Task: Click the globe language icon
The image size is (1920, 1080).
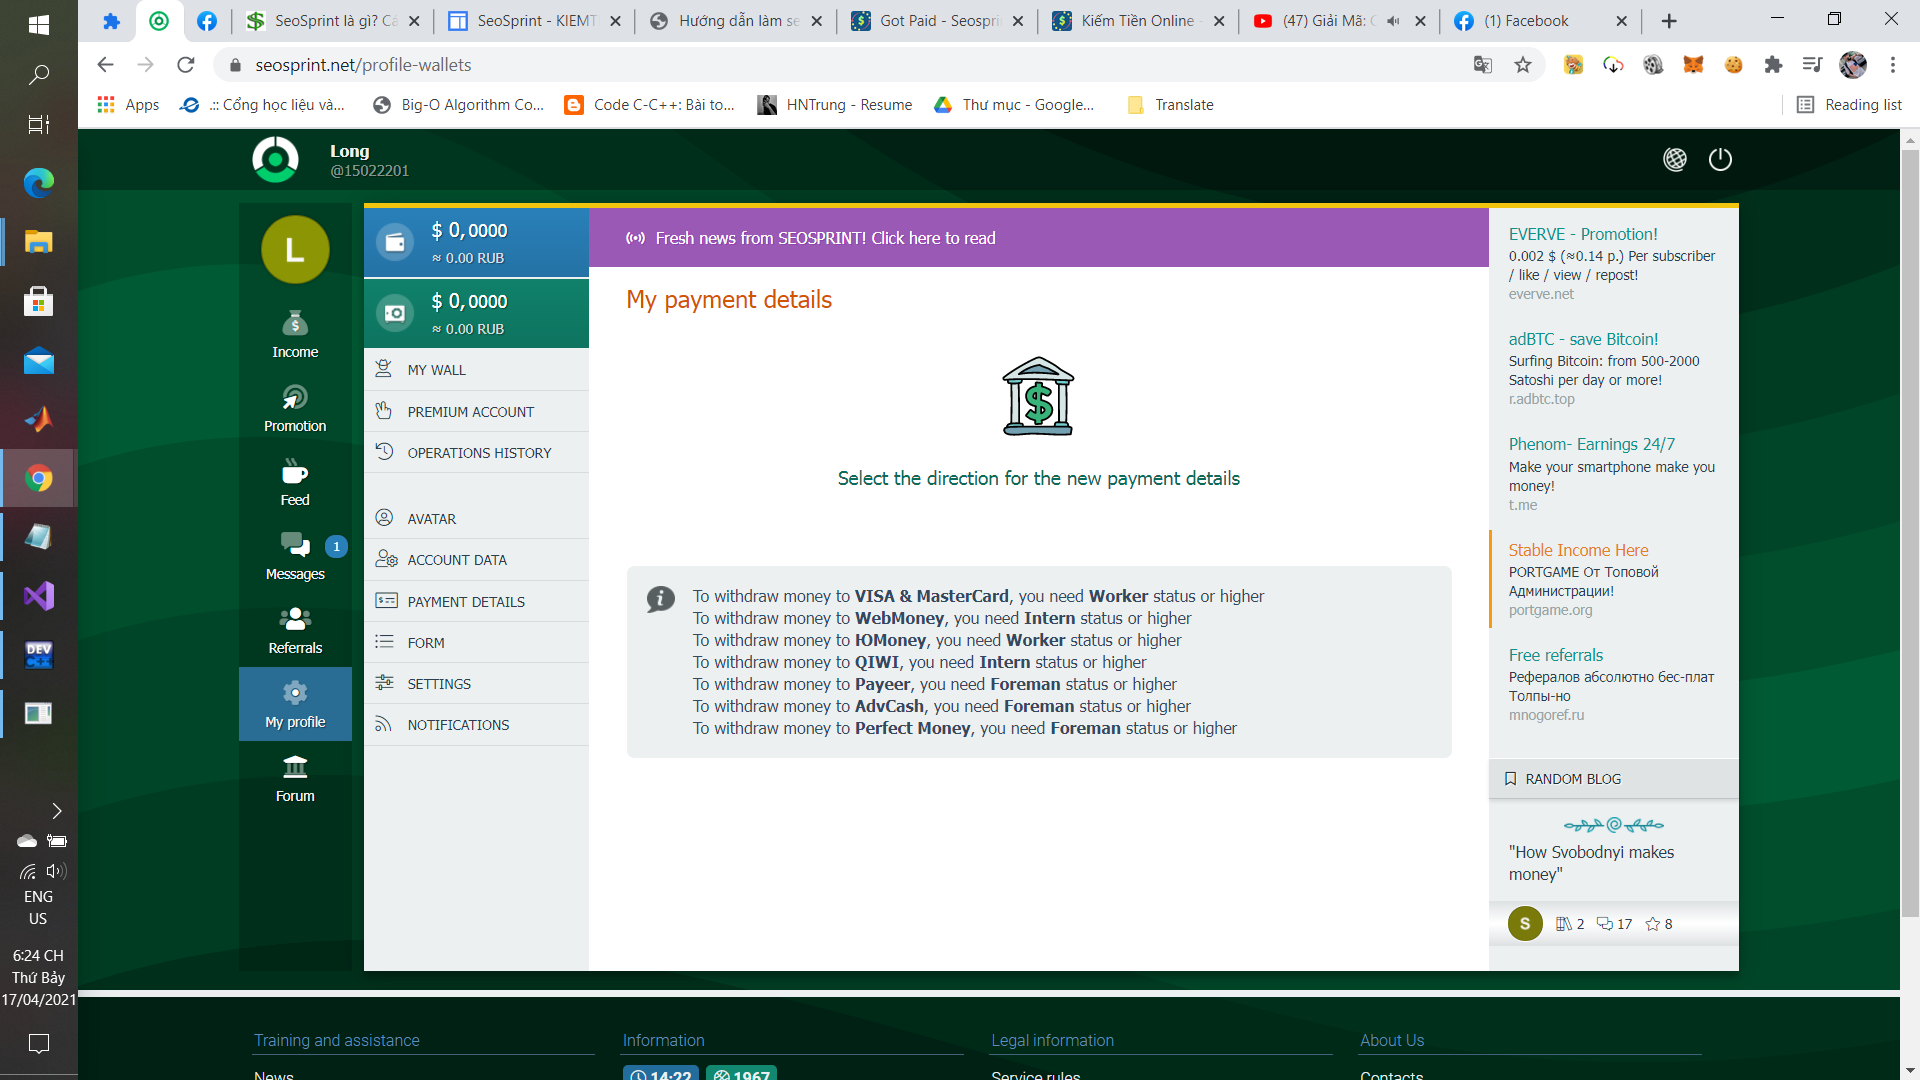Action: pos(1675,159)
